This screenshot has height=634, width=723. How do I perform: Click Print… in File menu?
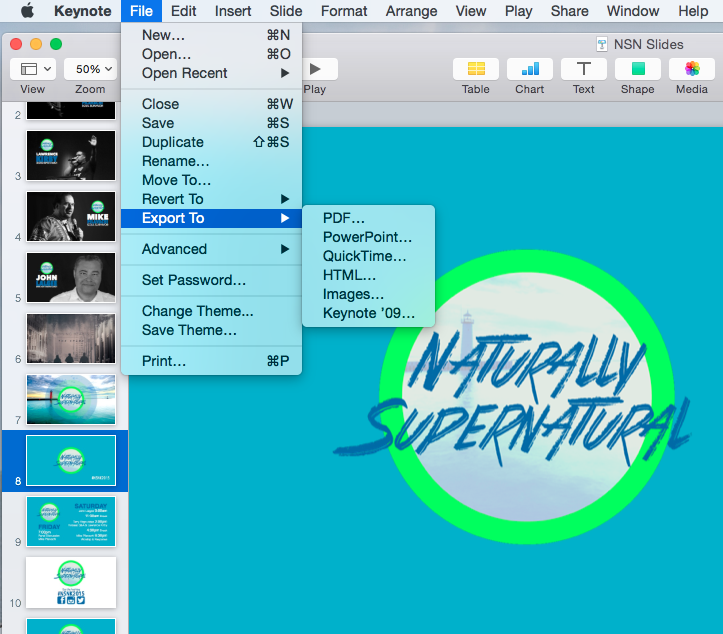[x=212, y=361]
